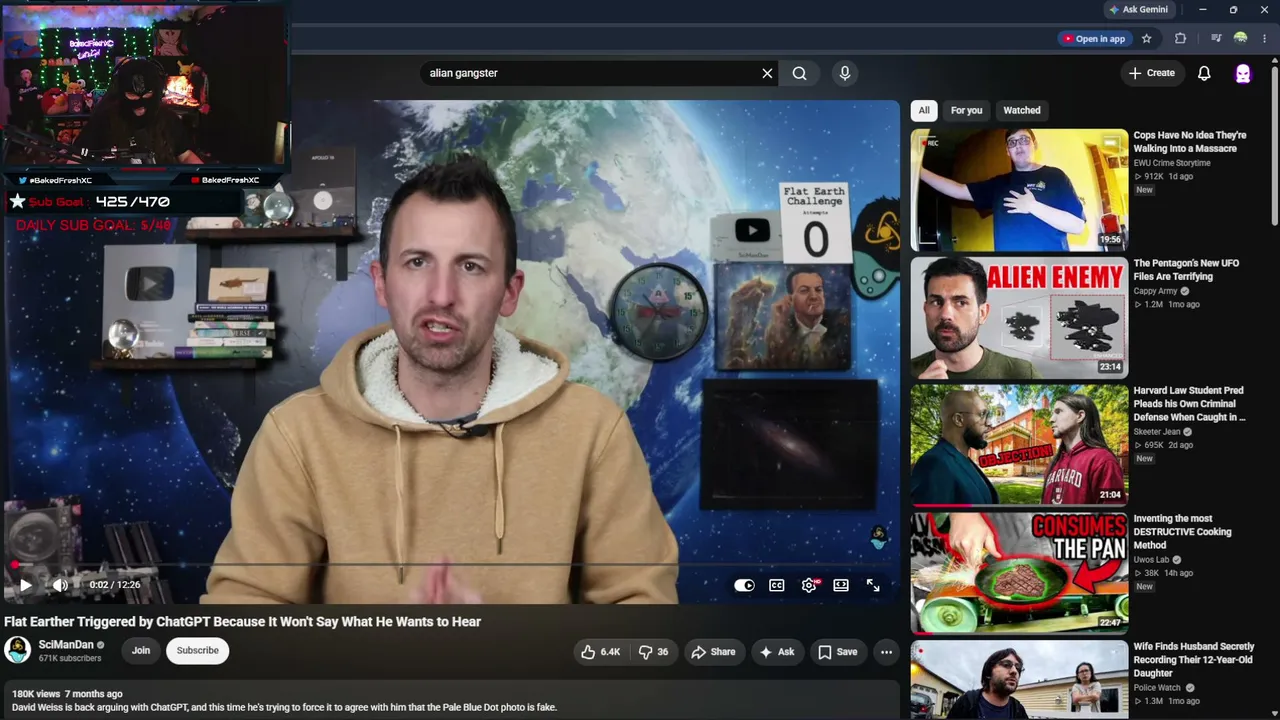
Task: Click the Cappy Army channel name
Action: pos(1155,291)
